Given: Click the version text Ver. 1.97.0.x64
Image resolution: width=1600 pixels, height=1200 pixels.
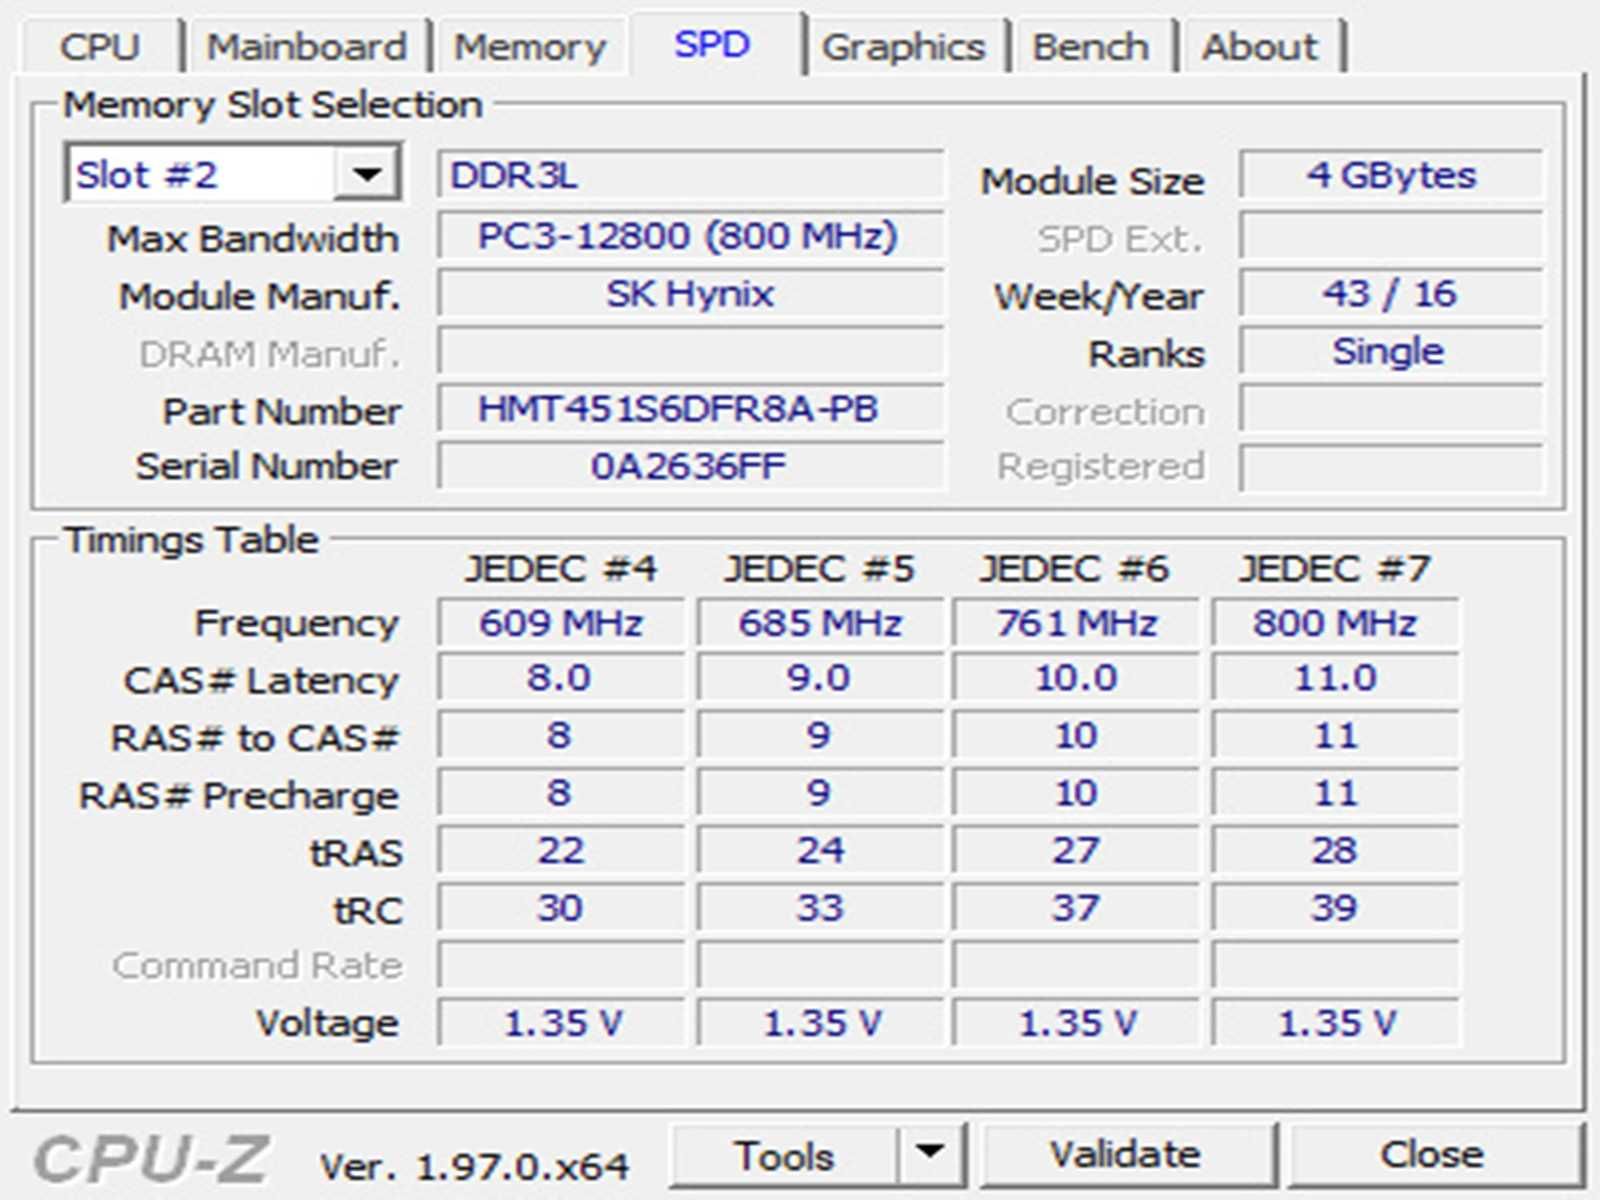Looking at the screenshot, I should click(x=474, y=1166).
